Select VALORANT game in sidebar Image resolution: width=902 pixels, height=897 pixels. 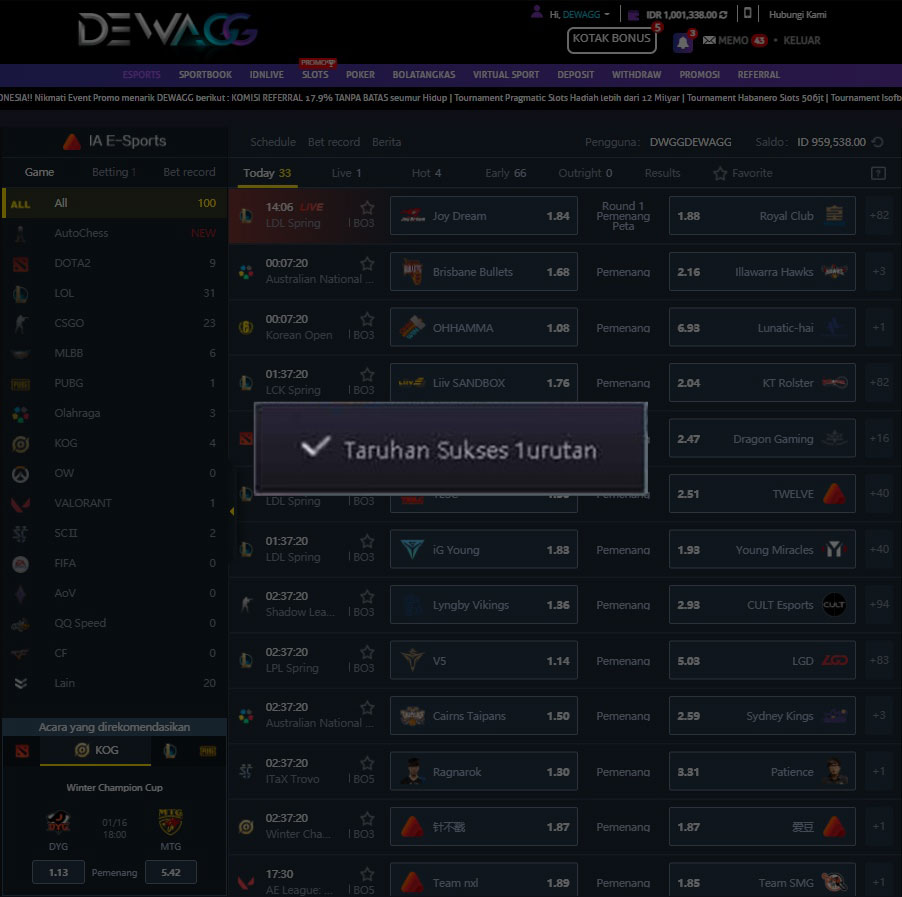pos(114,503)
